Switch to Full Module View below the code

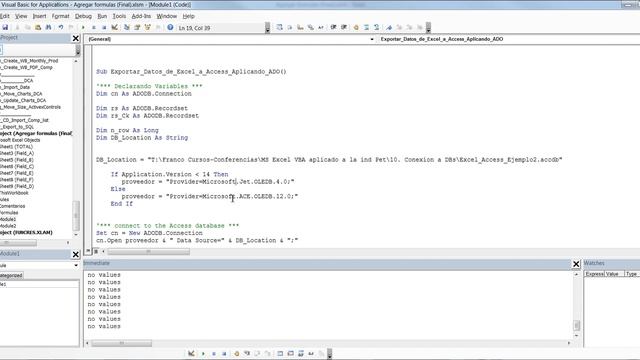click(x=96, y=251)
